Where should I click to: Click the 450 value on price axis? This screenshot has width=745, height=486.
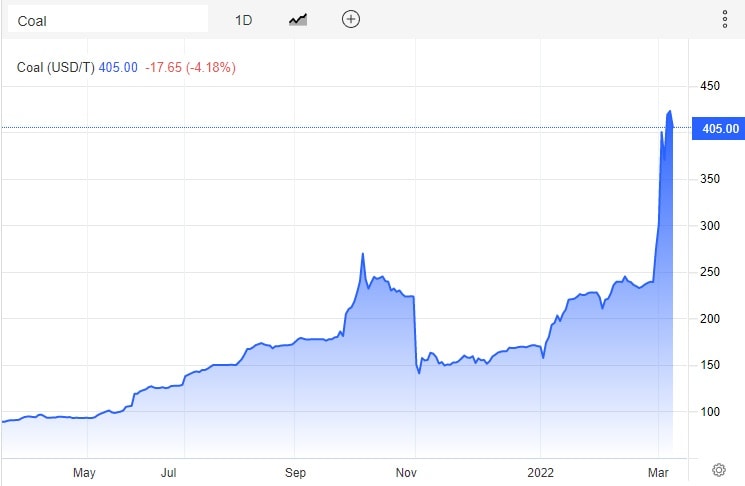point(711,87)
